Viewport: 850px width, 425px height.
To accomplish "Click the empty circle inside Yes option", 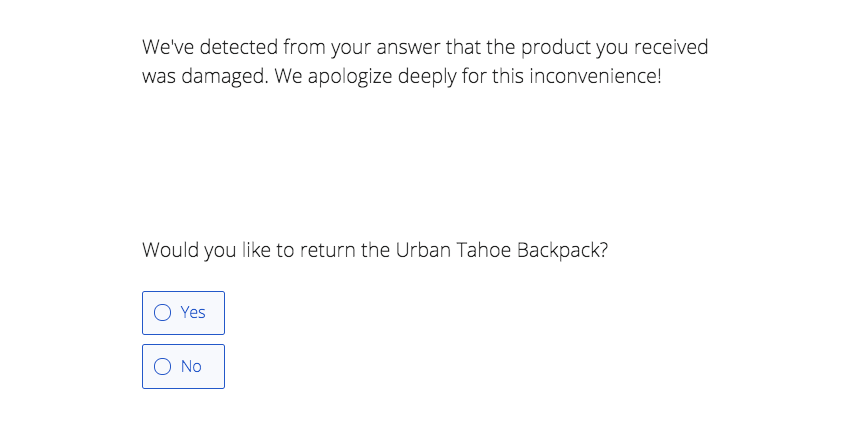I will point(163,313).
